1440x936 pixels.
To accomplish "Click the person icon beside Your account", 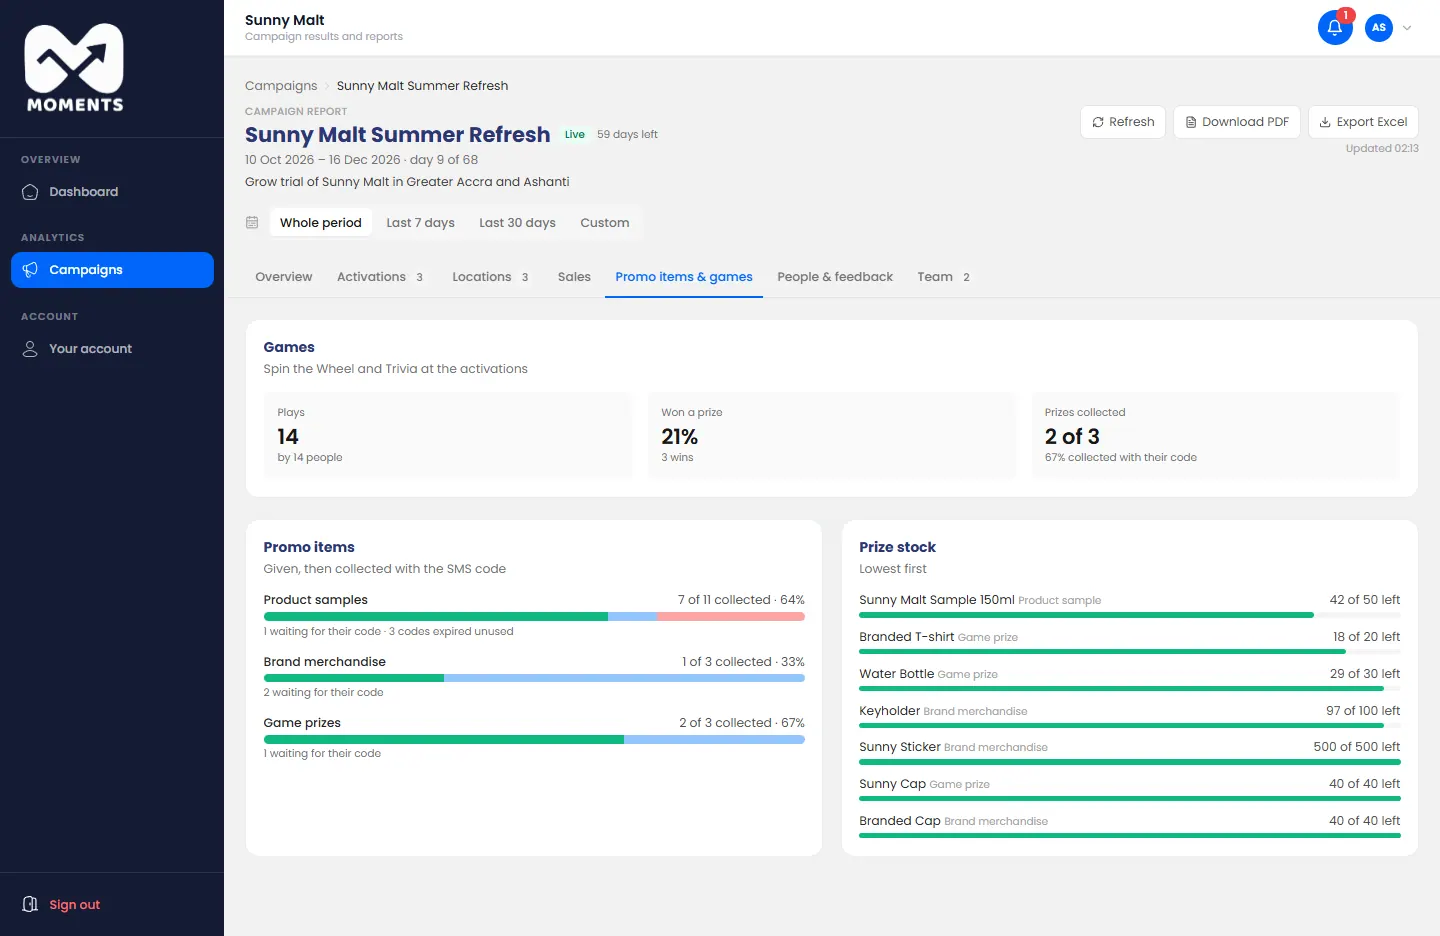I will pyautogui.click(x=30, y=349).
